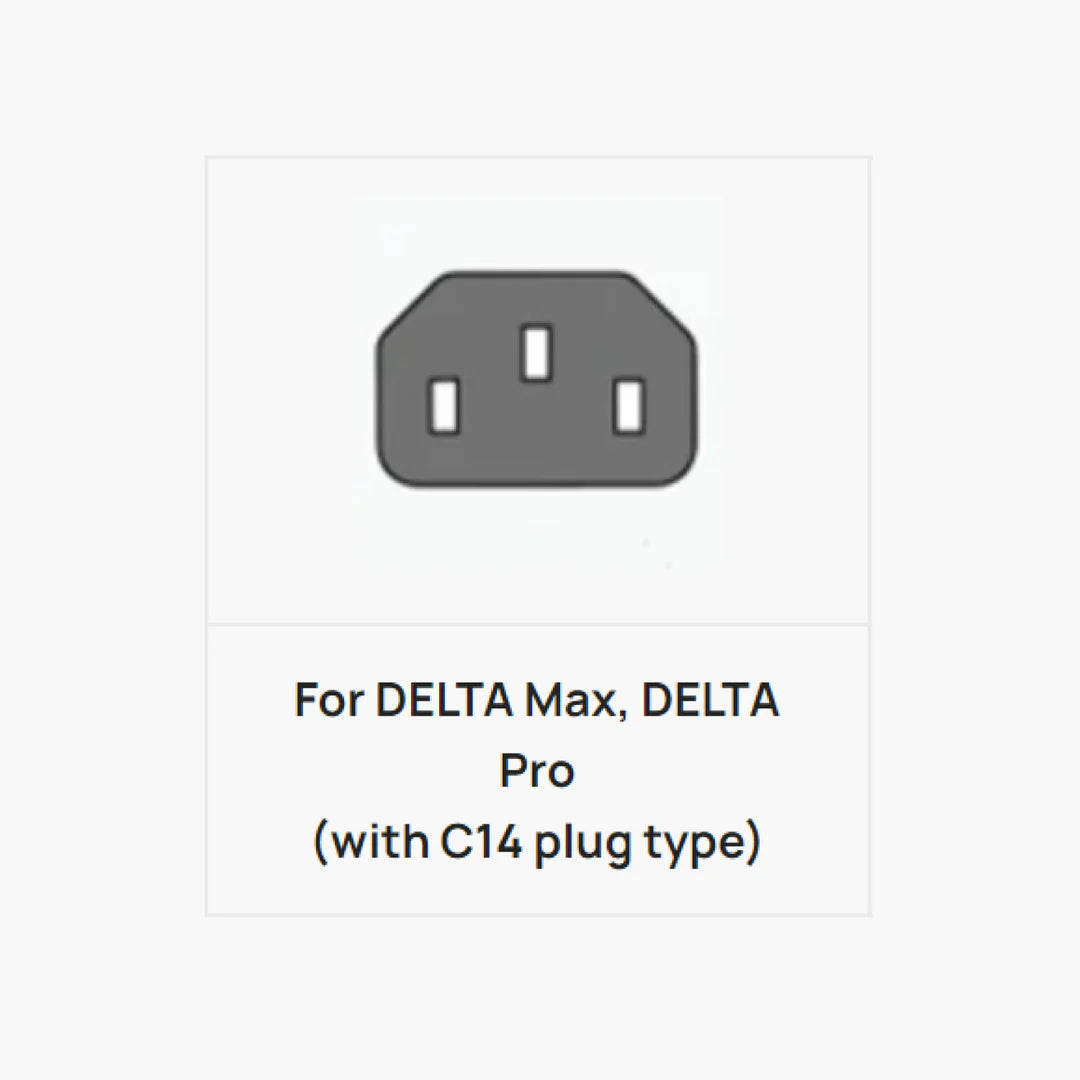
Task: Click the word 'For' at caption start
Action: click(x=329, y=700)
